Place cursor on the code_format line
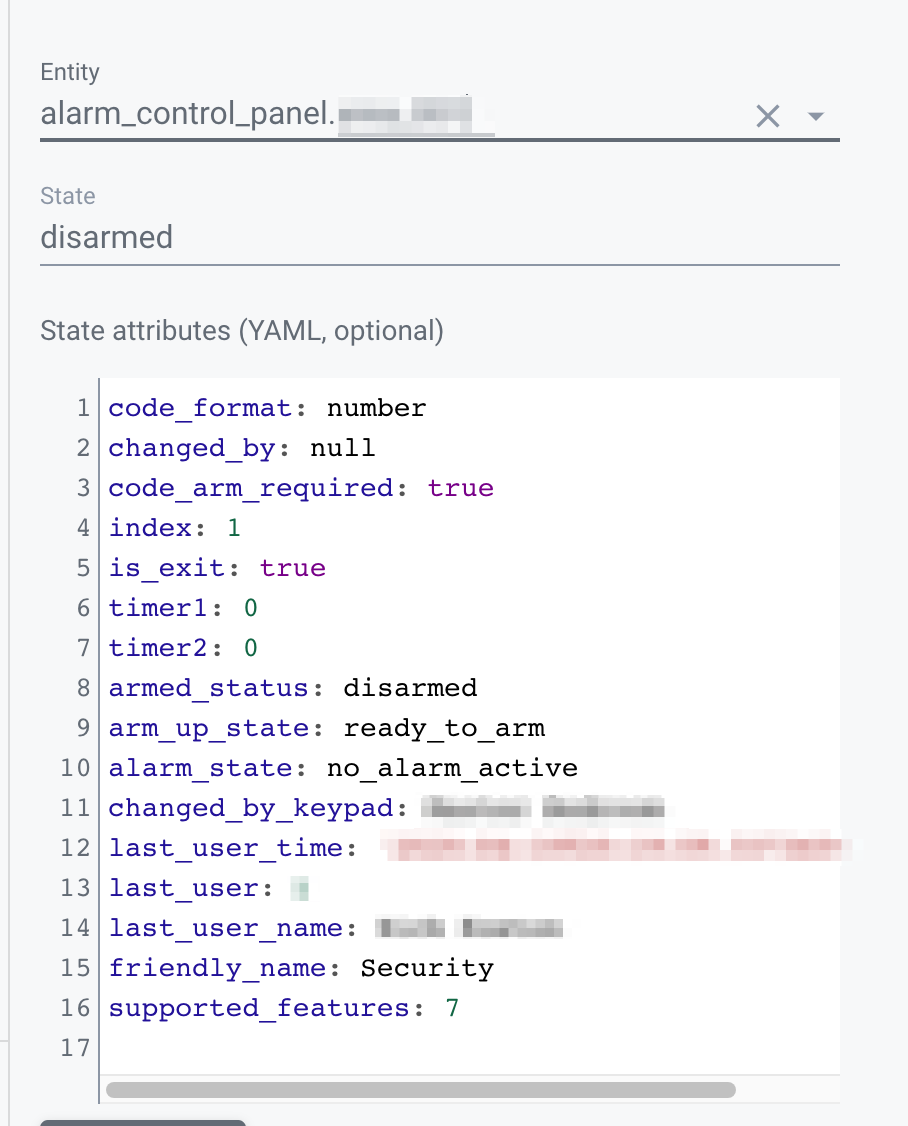The height and width of the screenshot is (1126, 908). coord(267,408)
